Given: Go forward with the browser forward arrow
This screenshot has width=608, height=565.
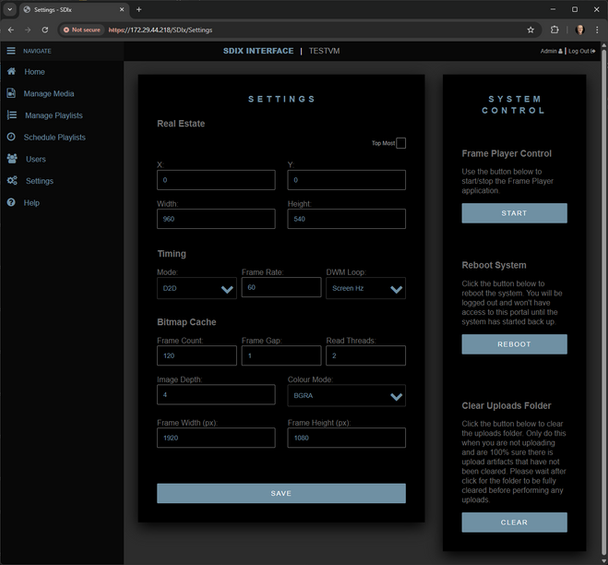Looking at the screenshot, I should coord(28,30).
